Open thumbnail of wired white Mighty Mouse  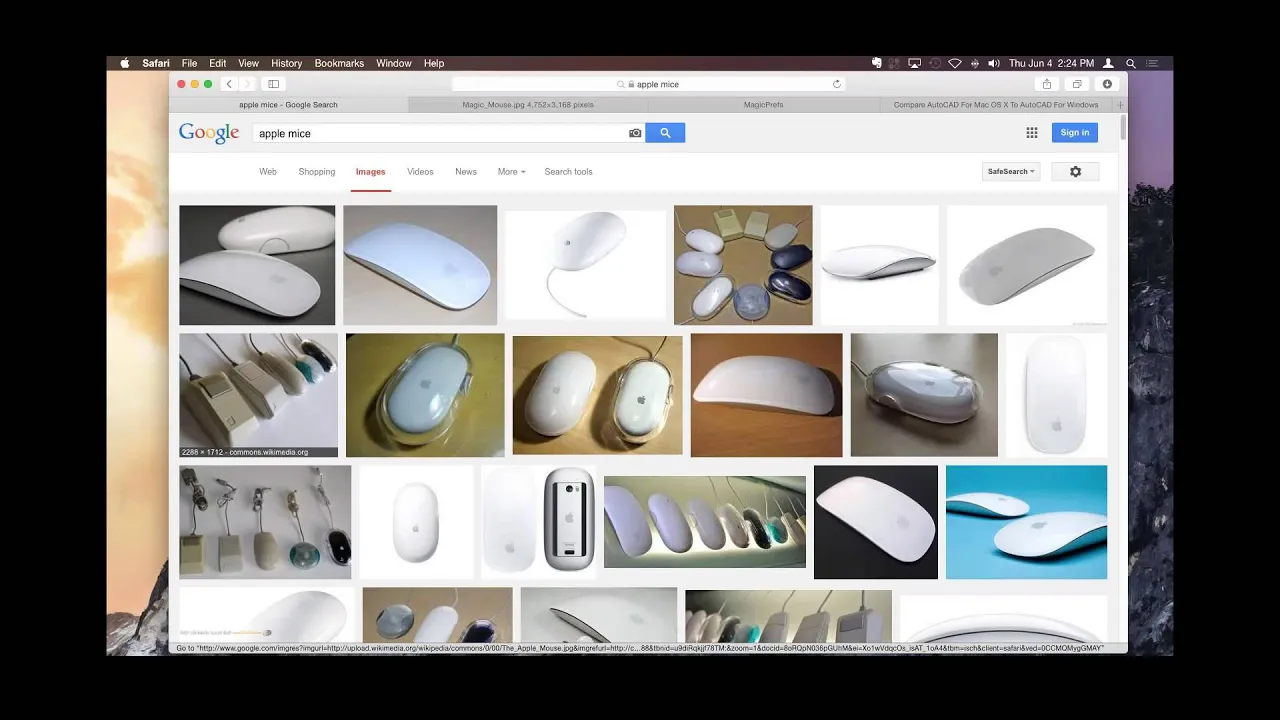coord(585,265)
